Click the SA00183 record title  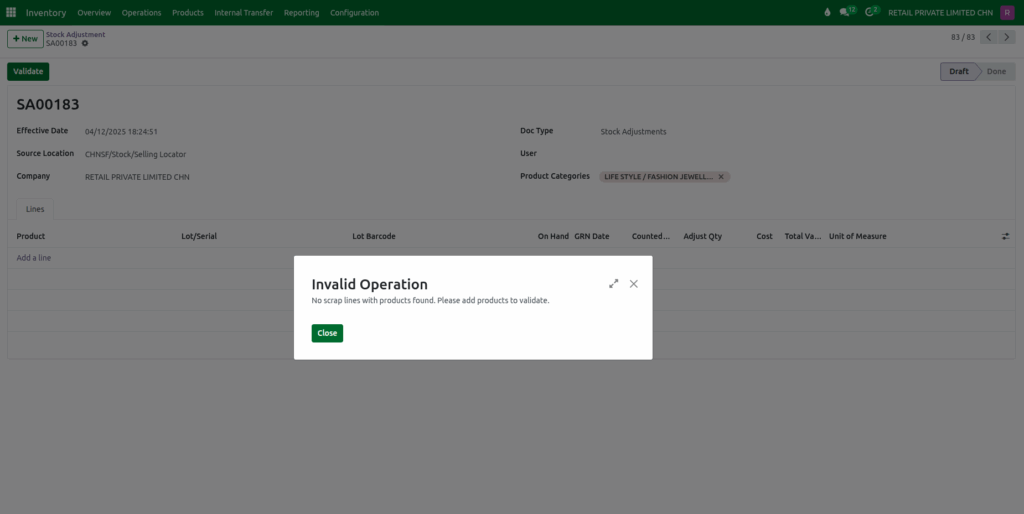coord(48,104)
